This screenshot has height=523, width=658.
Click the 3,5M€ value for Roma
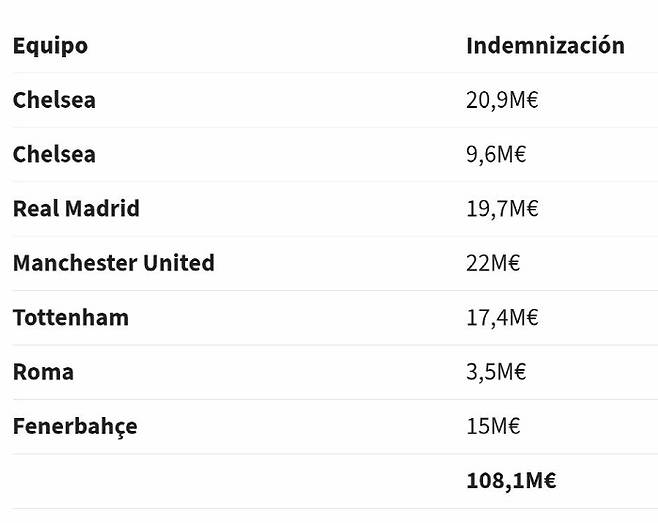coord(496,372)
